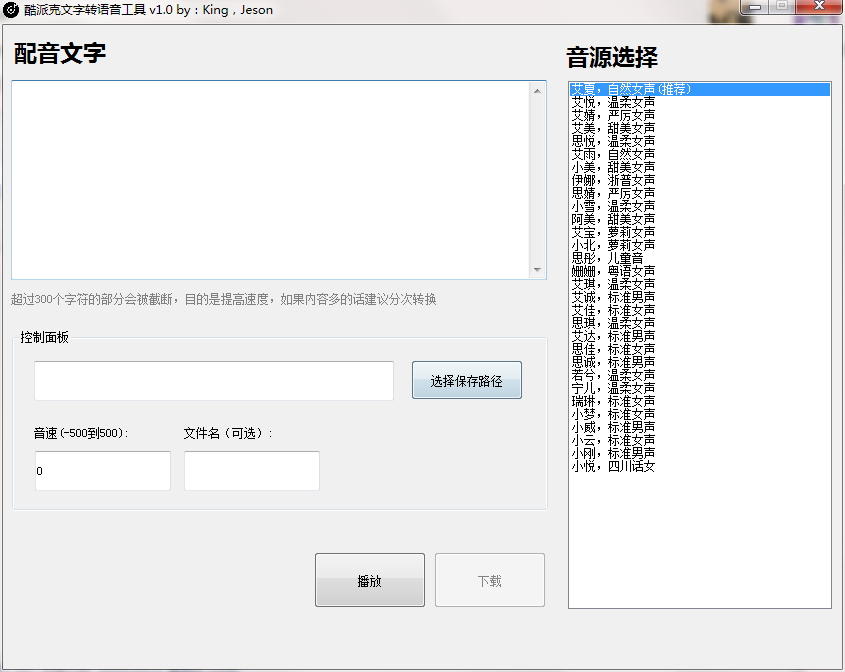Click the text area scrollbar down arrow
The height and width of the screenshot is (672, 845).
click(x=537, y=270)
